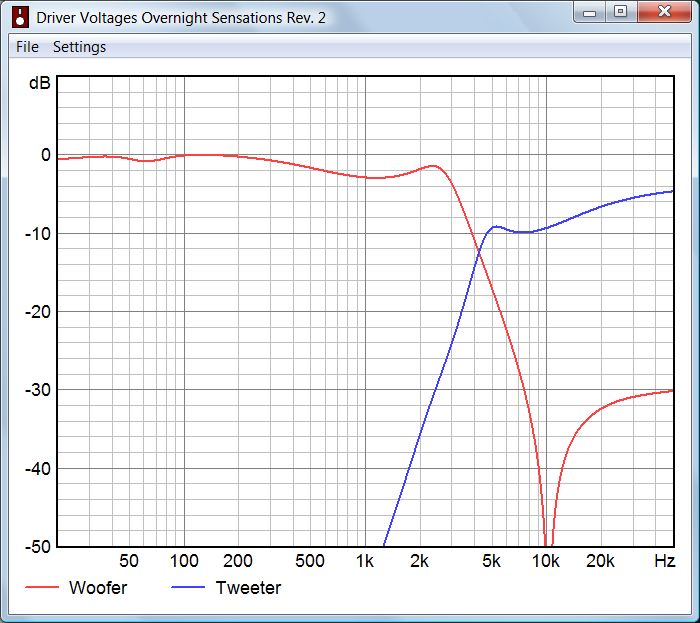This screenshot has height=623, width=700.
Task: Click the woofer notch dip near 10k
Action: [549, 542]
